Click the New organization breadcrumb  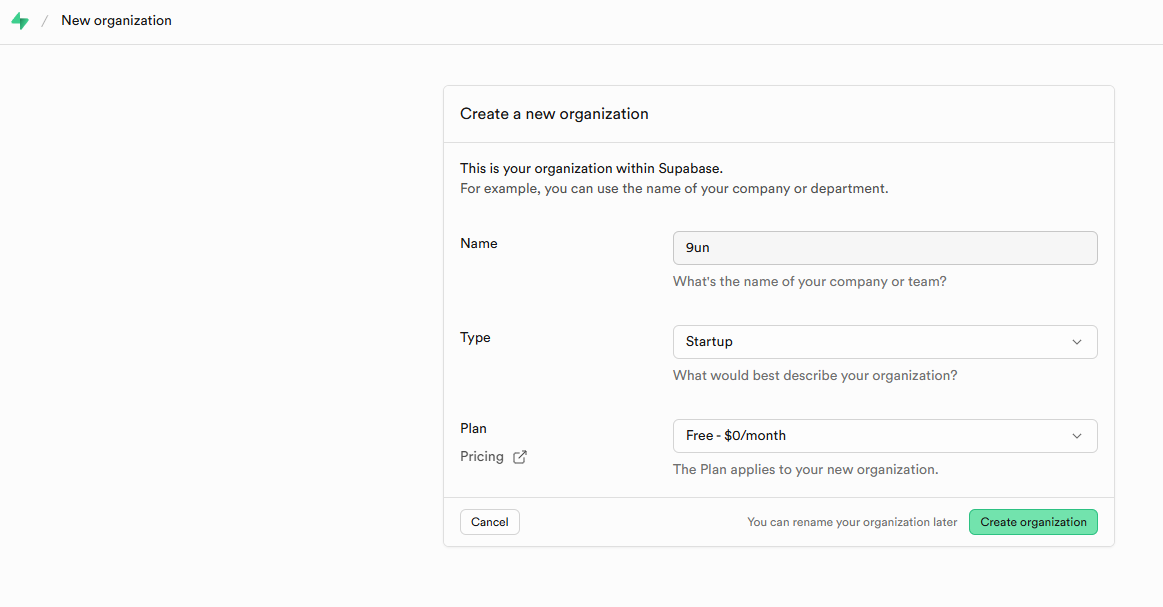[116, 21]
